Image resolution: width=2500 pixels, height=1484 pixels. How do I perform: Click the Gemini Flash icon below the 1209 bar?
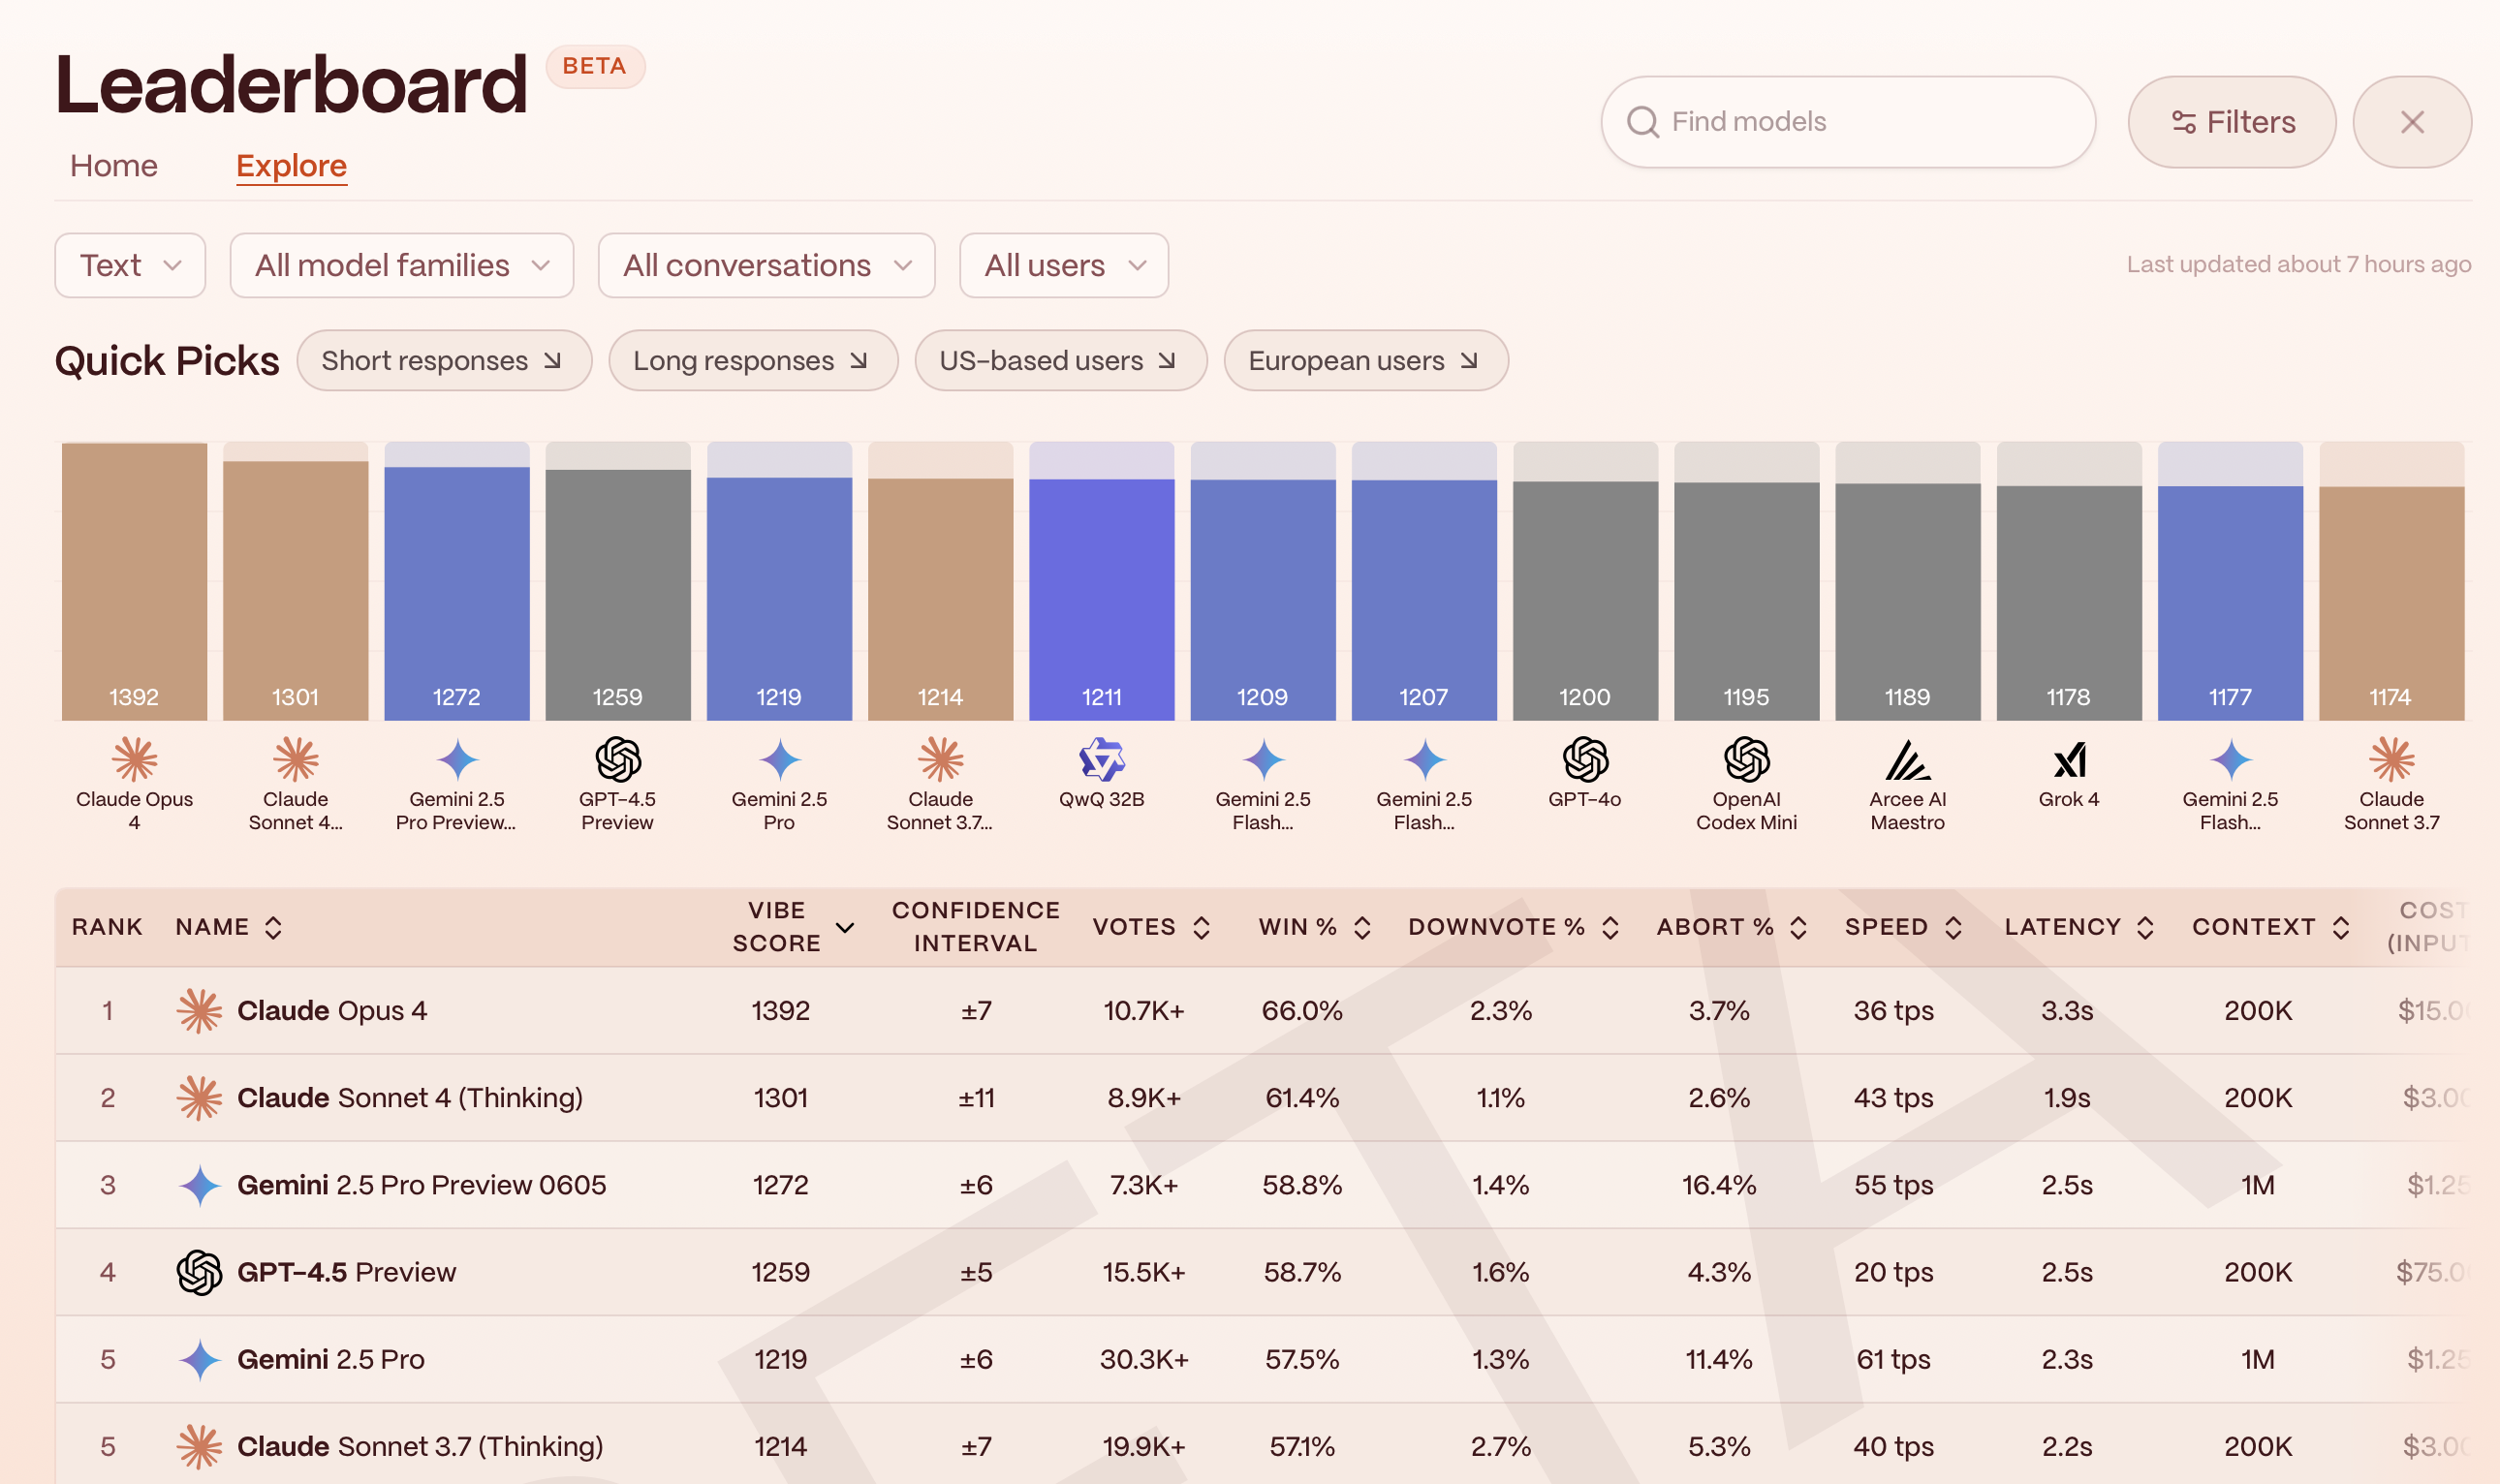click(1263, 760)
